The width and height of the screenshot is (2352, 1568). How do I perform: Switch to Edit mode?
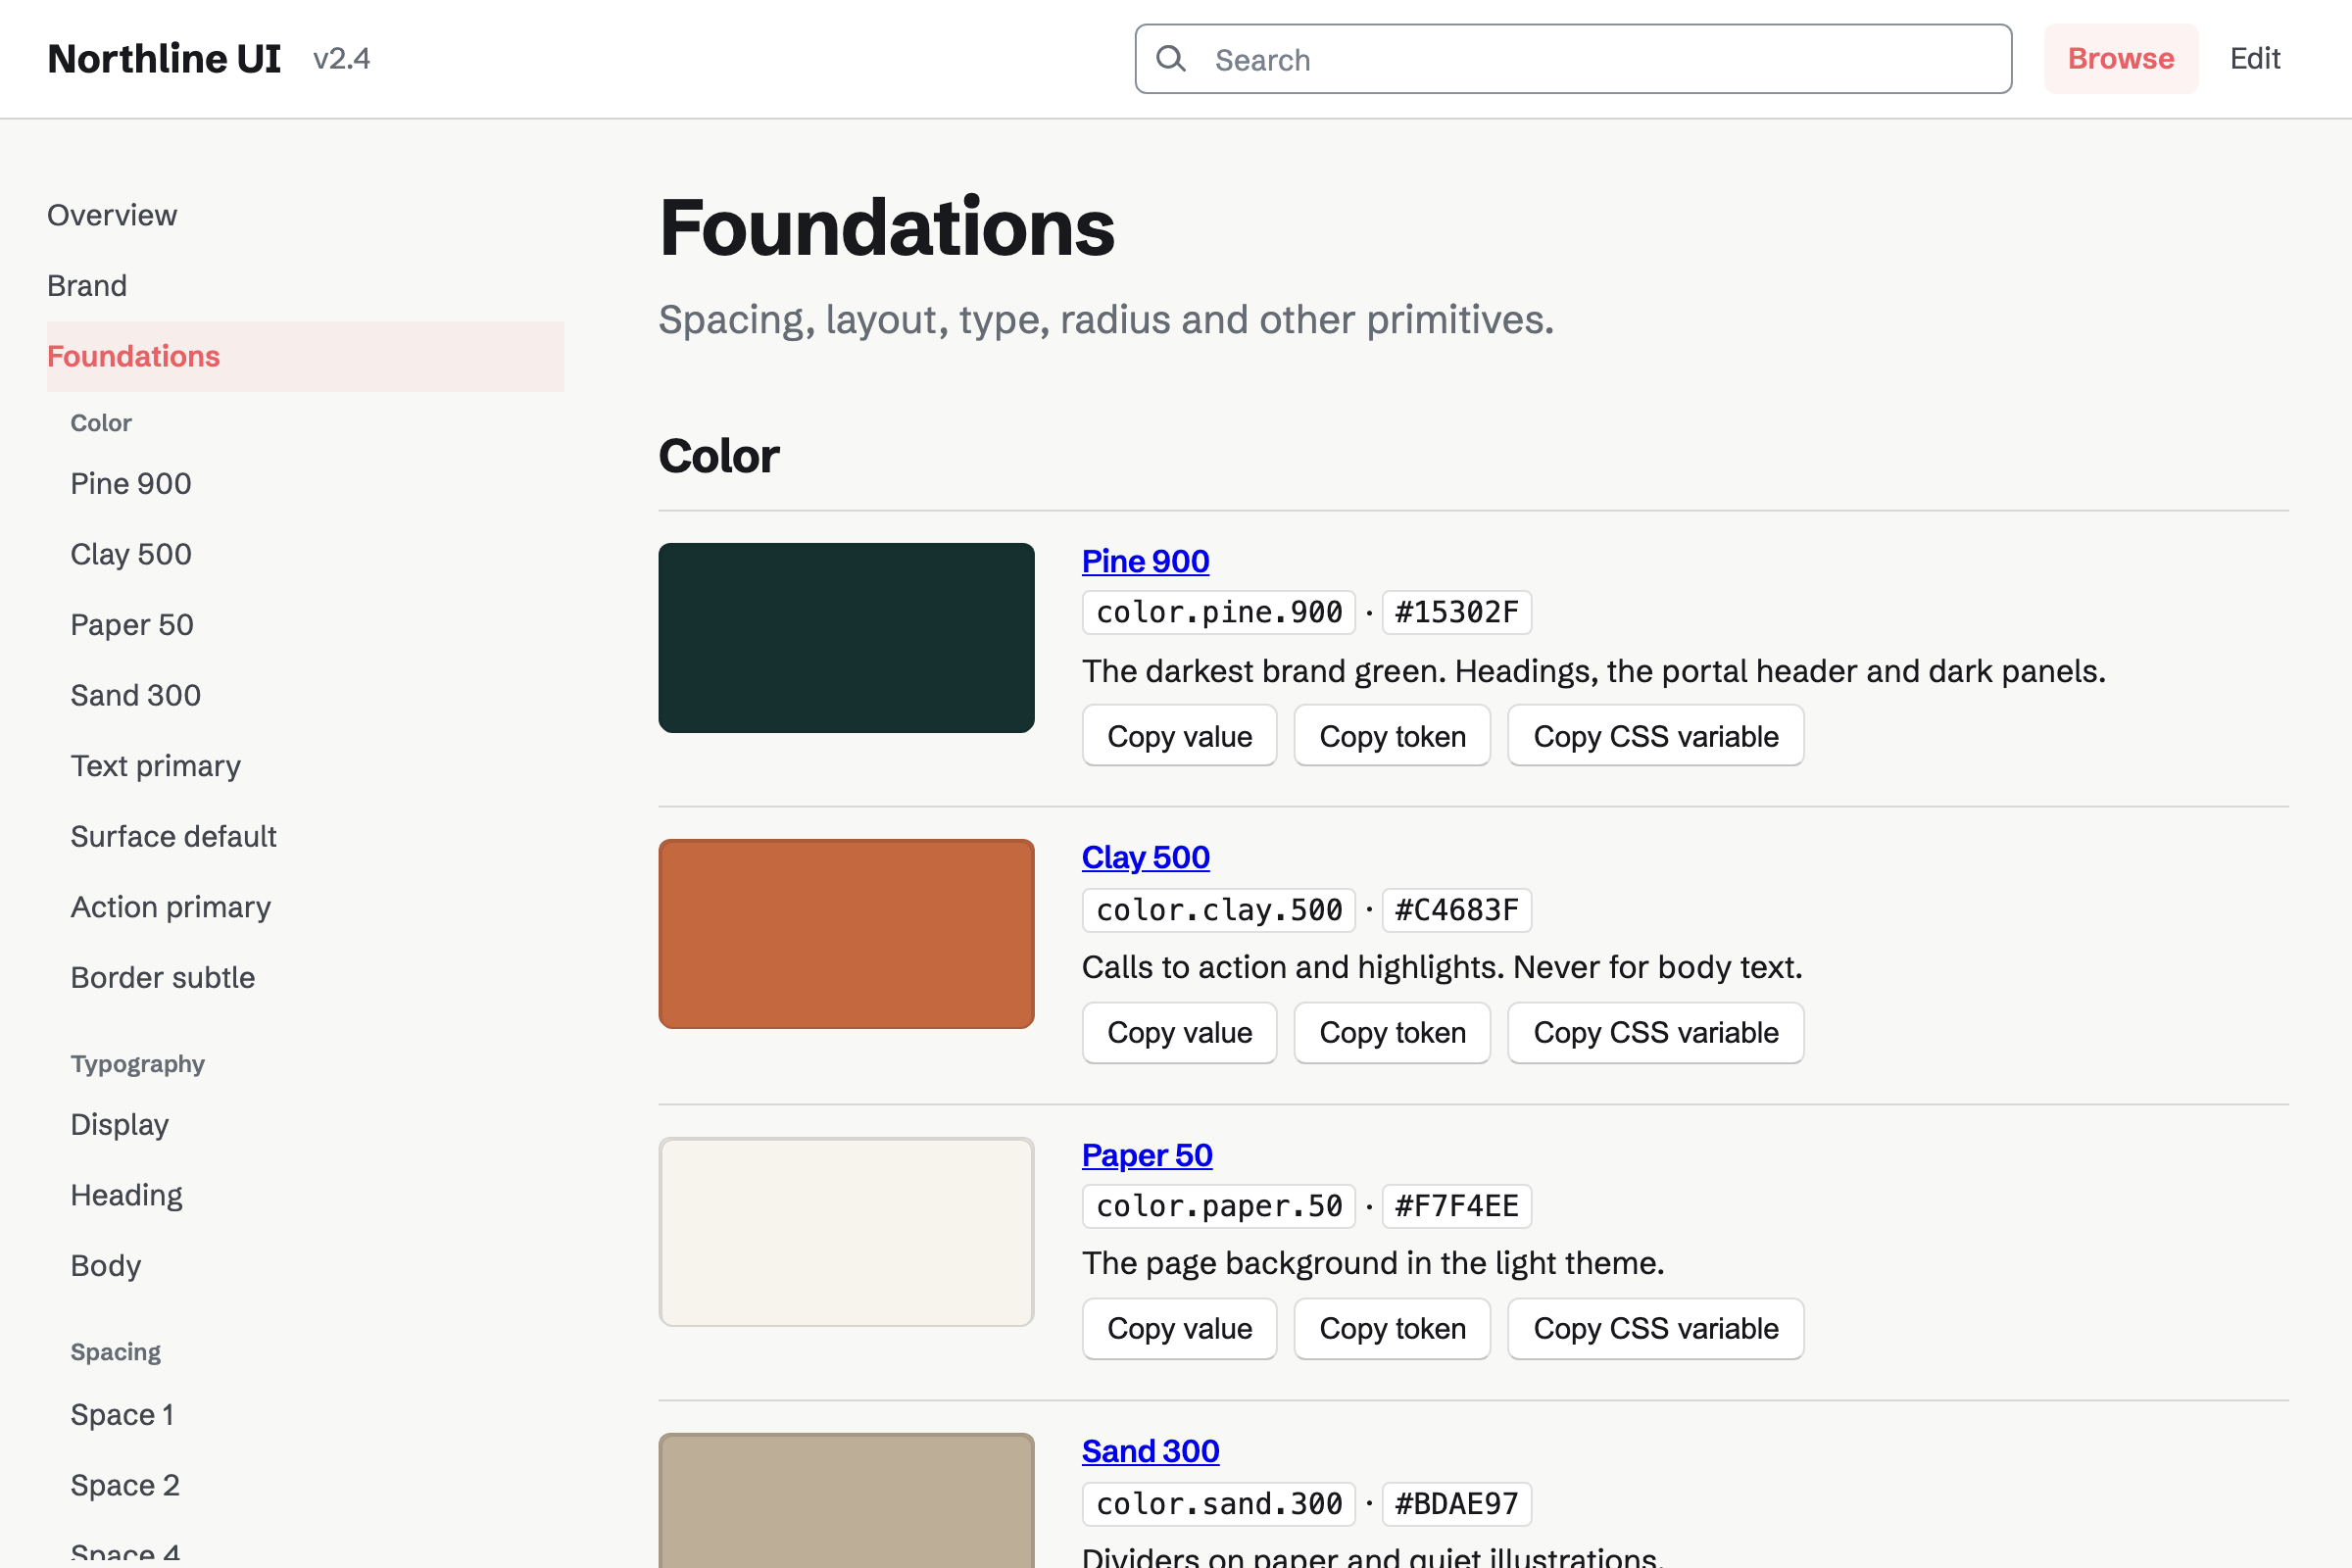coord(2254,59)
